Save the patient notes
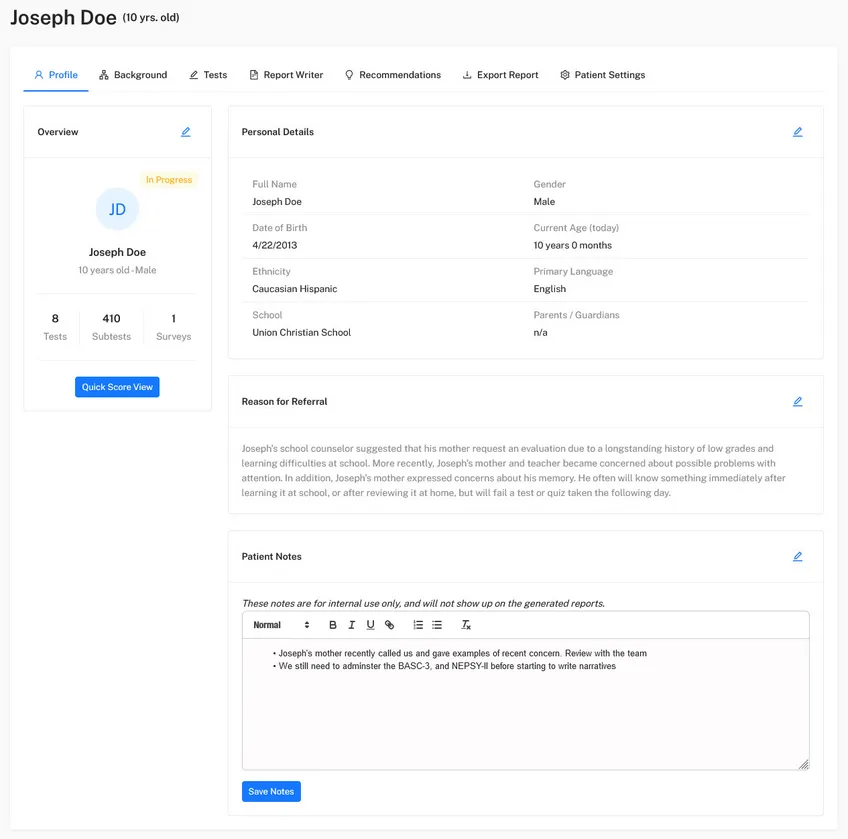The image size is (848, 839). coord(271,791)
